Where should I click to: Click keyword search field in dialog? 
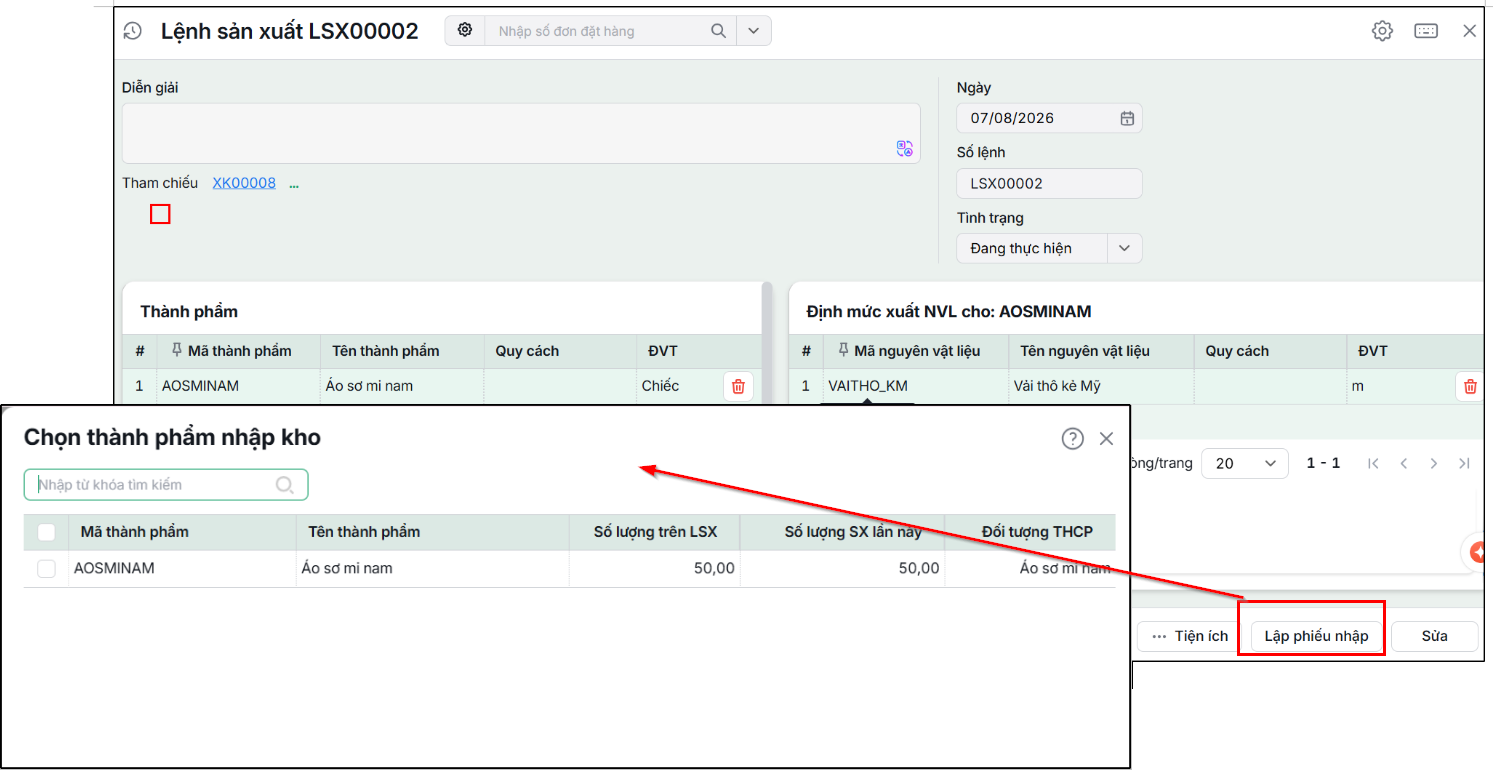(166, 485)
